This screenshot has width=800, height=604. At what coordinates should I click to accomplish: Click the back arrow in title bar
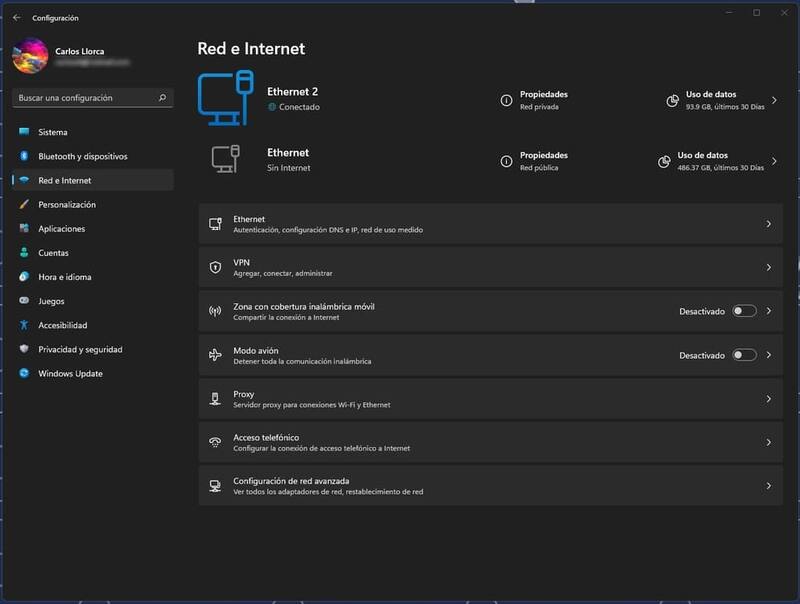16,17
